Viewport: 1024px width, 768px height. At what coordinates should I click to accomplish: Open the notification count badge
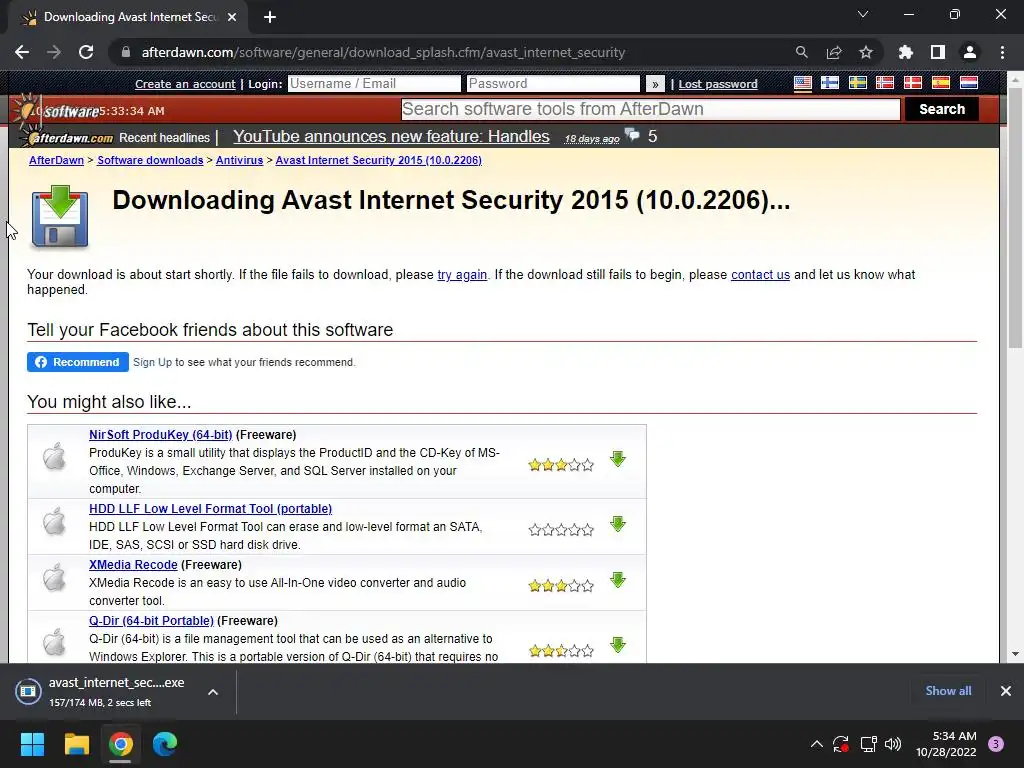(x=996, y=744)
